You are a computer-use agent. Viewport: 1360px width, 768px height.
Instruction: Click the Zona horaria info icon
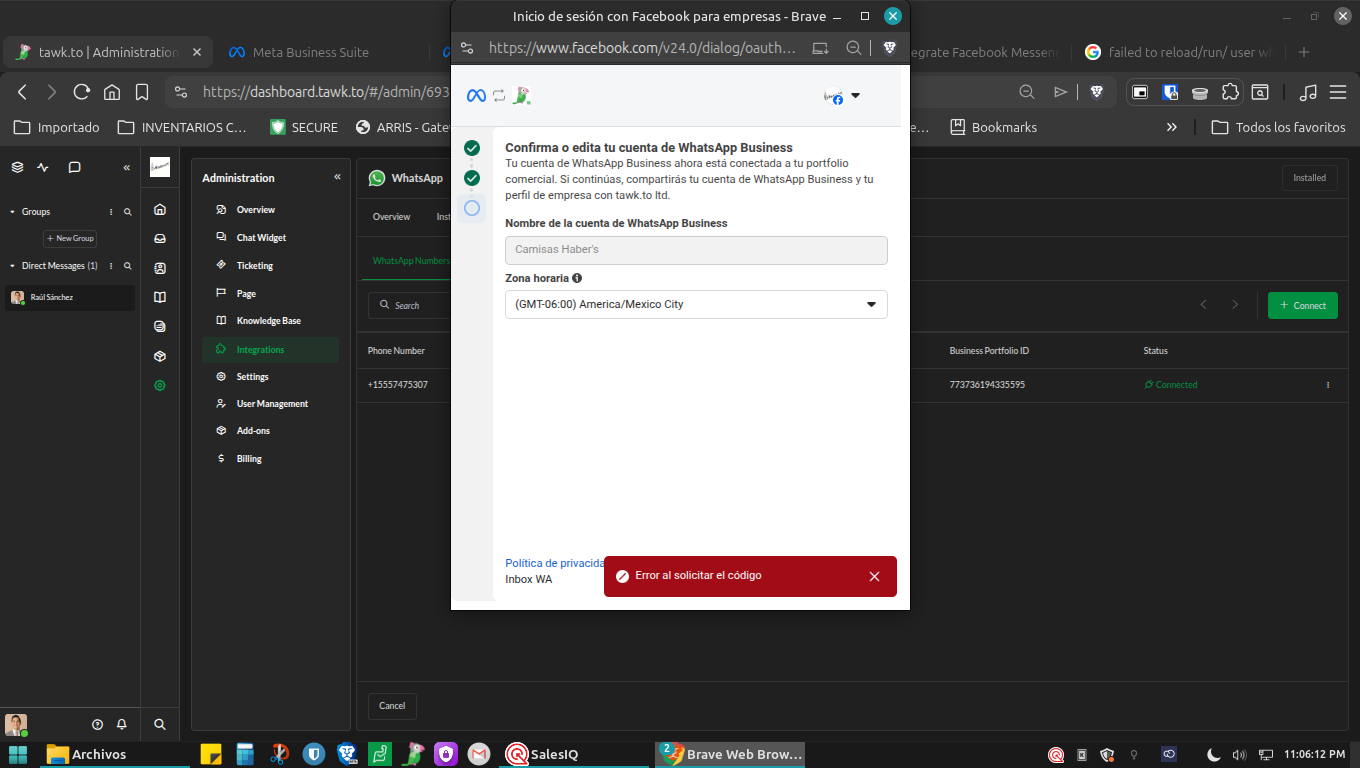[x=577, y=278]
